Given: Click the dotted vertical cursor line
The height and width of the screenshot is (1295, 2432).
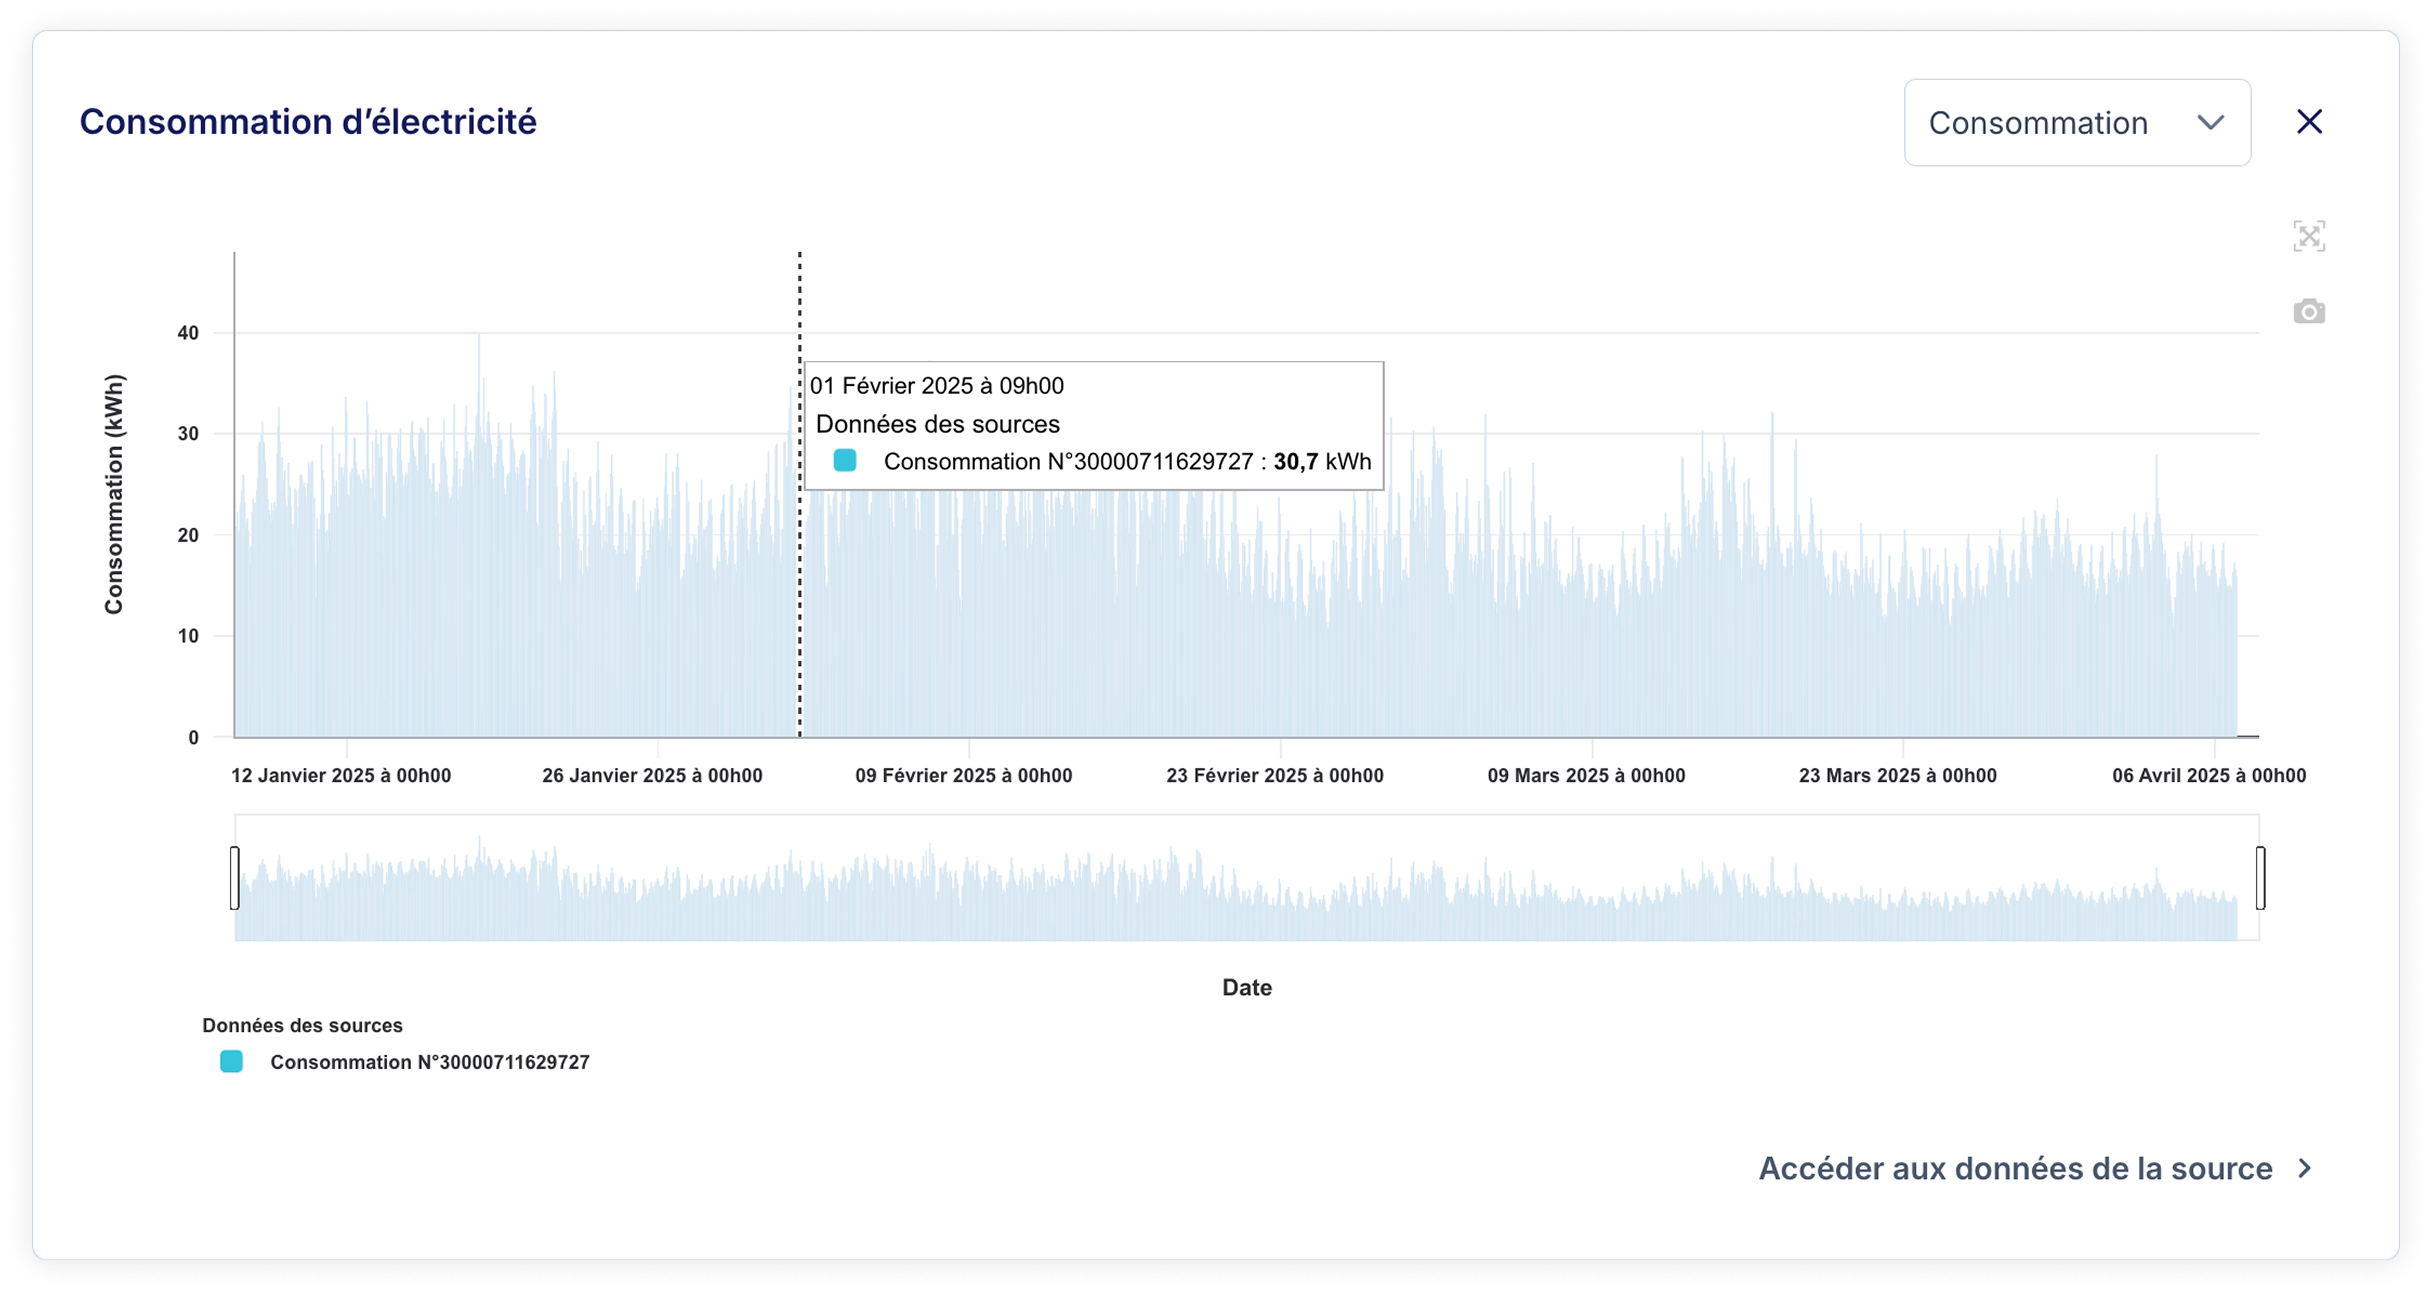Looking at the screenshot, I should [799, 600].
